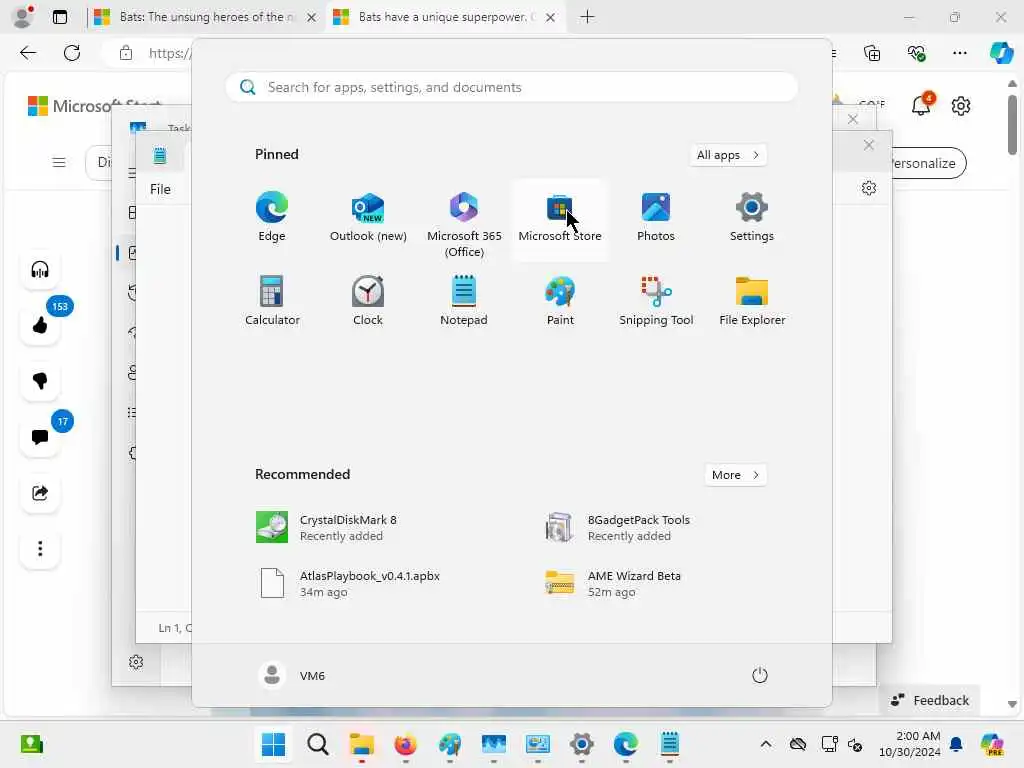The height and width of the screenshot is (768, 1024).
Task: Open File Explorer on the taskbar
Action: (x=361, y=744)
